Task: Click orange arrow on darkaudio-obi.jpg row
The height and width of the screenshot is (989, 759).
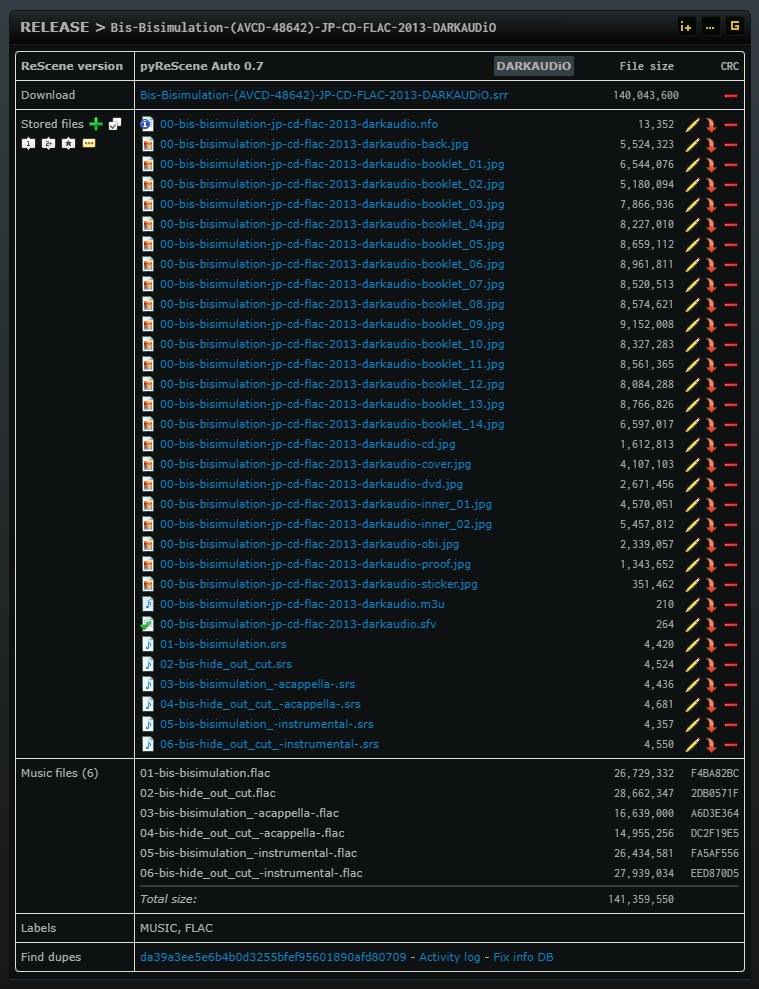Action: [x=711, y=545]
